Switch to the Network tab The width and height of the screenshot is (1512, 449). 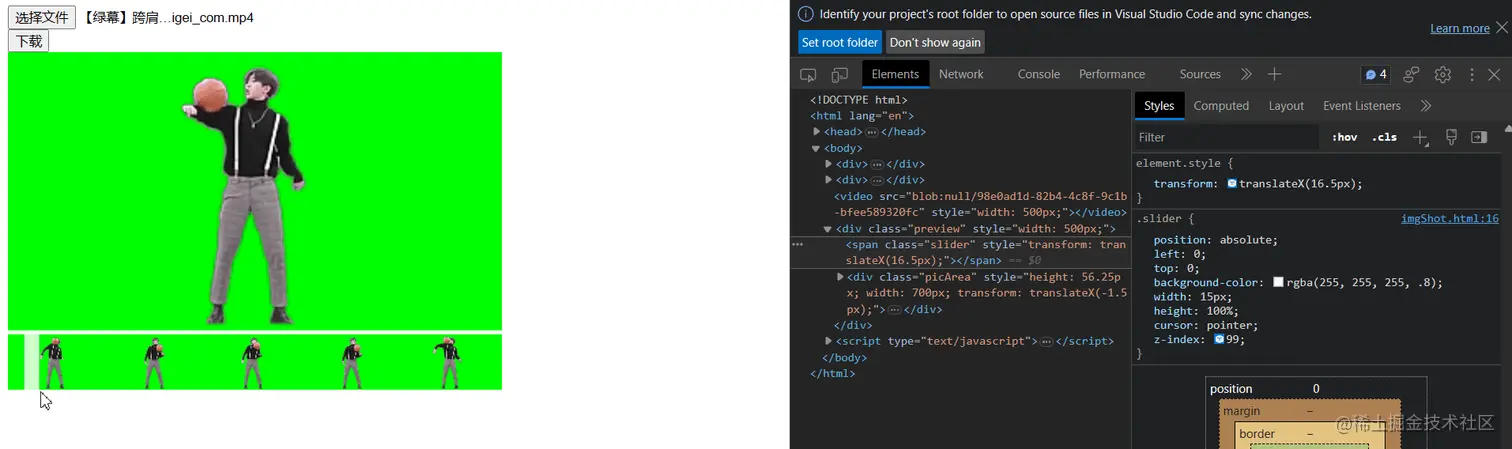click(961, 74)
